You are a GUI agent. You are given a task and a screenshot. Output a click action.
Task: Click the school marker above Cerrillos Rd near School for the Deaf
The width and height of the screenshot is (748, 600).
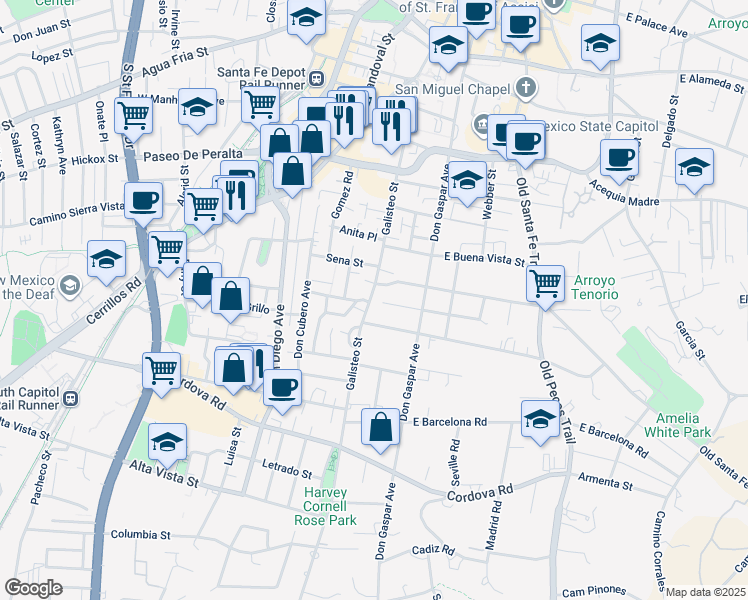pyautogui.click(x=106, y=262)
